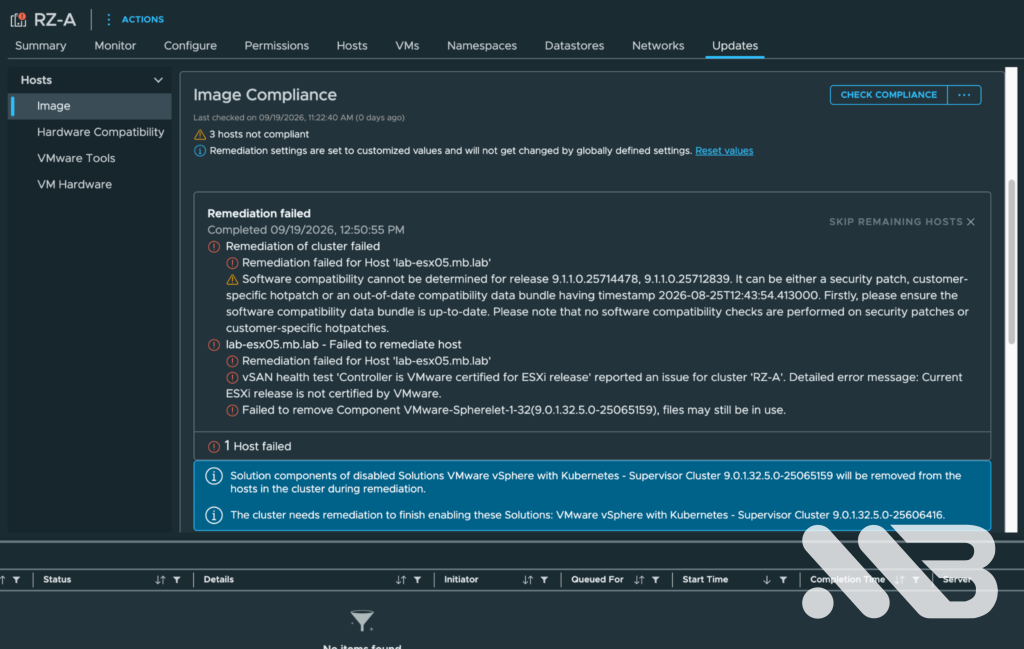Open Hardware Compatibility in sidebar
1024x649 pixels.
click(101, 133)
